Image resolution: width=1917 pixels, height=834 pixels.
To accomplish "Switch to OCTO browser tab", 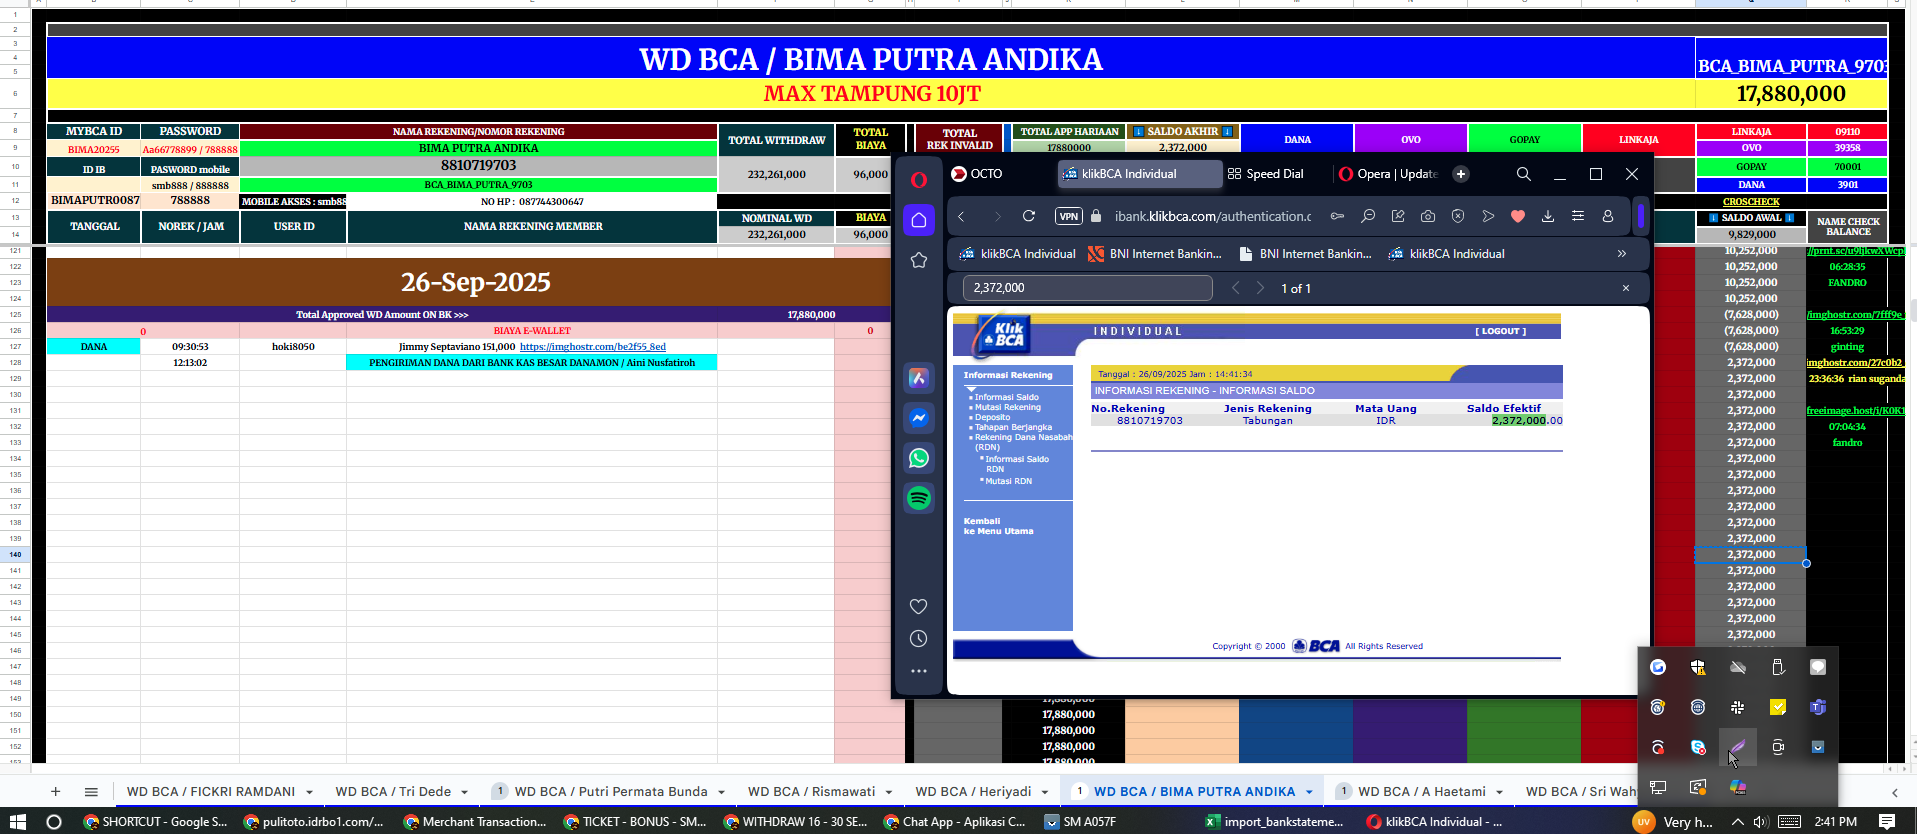I will coord(999,174).
